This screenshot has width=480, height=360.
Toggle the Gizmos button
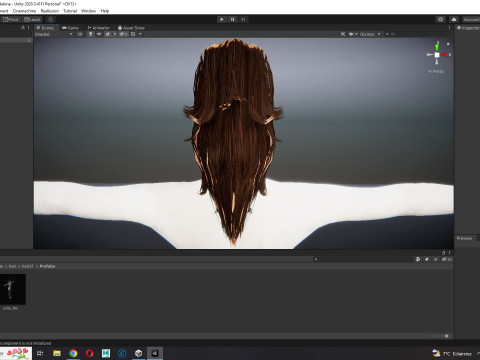367,34
